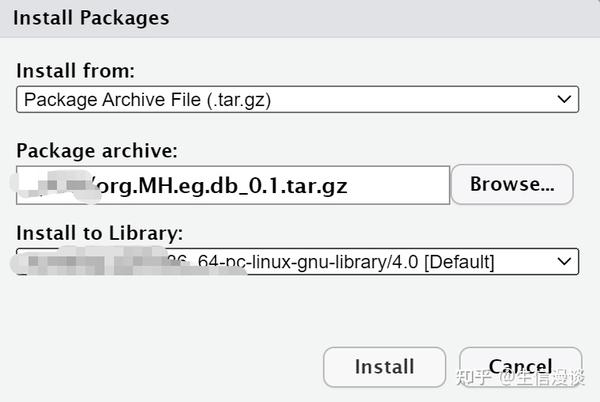Click the "Install from:" label
The height and width of the screenshot is (402, 600).
(75, 71)
